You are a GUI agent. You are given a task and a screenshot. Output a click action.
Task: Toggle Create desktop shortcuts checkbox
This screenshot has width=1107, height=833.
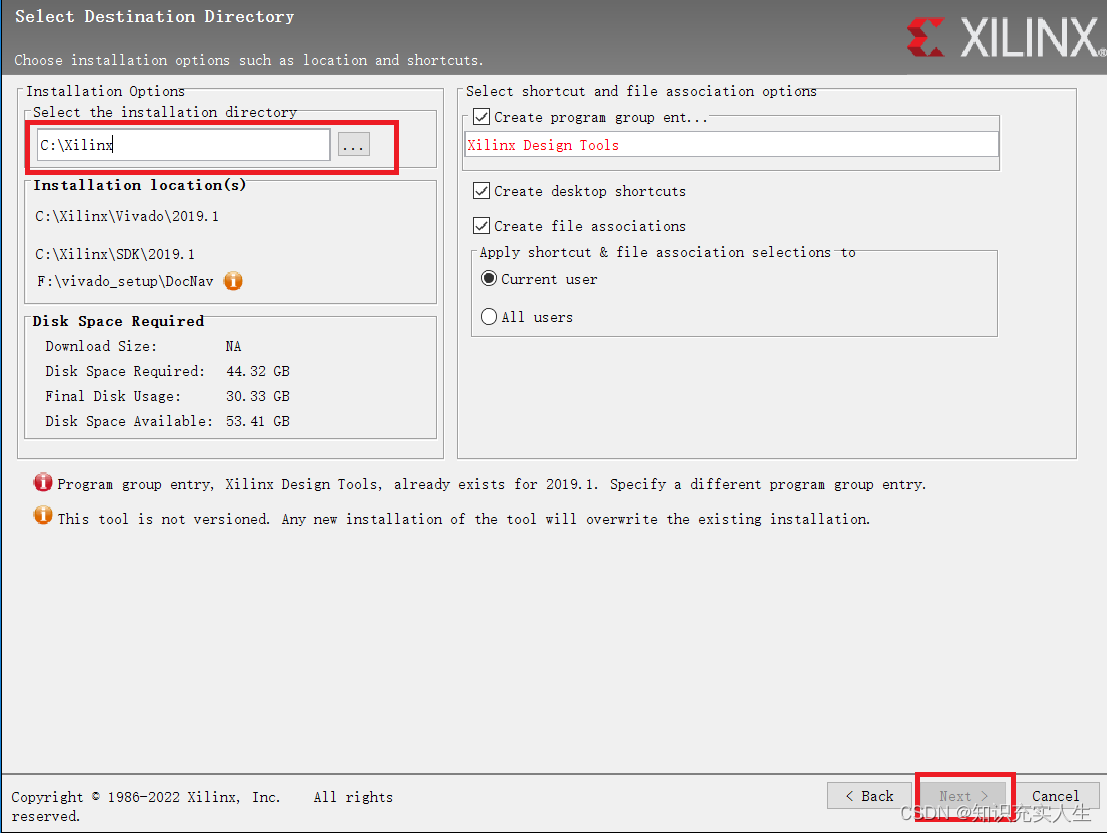[481, 191]
